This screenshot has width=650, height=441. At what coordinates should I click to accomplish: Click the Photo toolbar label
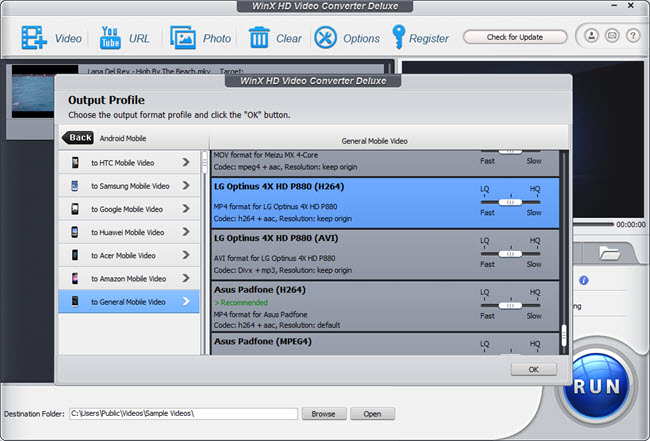[x=217, y=39]
